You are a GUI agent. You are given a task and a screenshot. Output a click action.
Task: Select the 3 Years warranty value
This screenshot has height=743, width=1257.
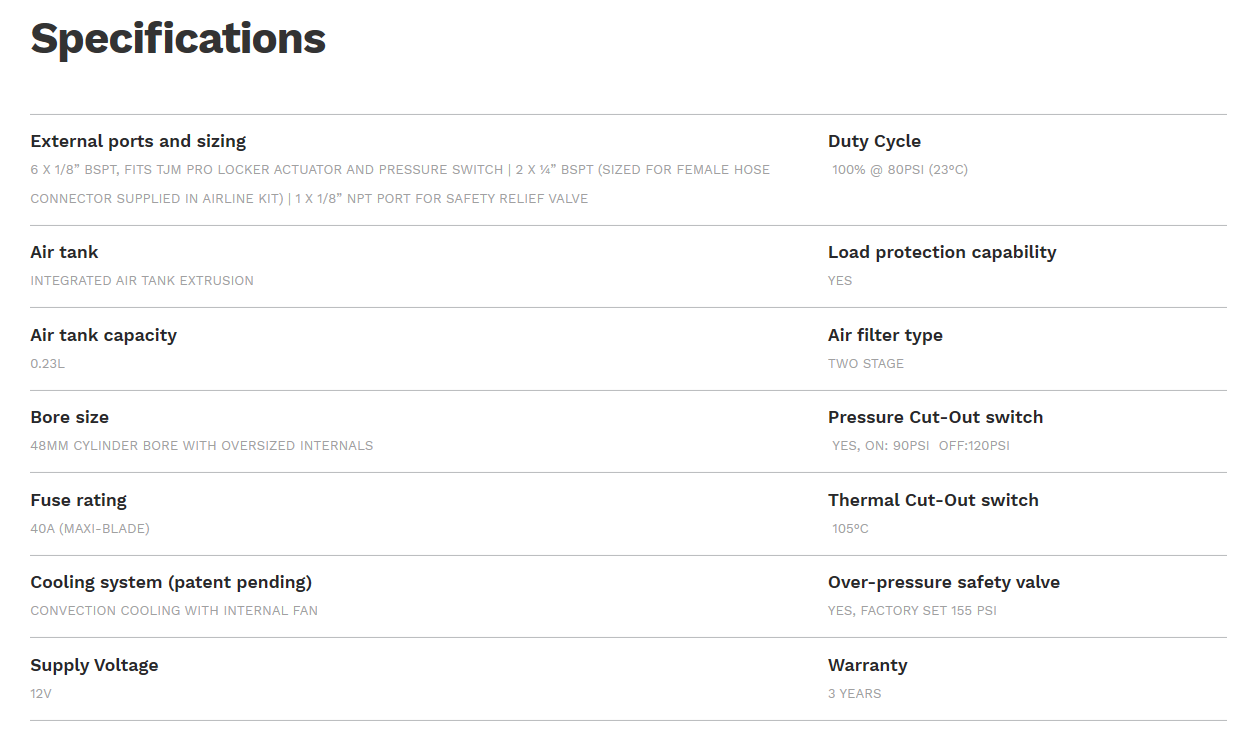(x=855, y=694)
